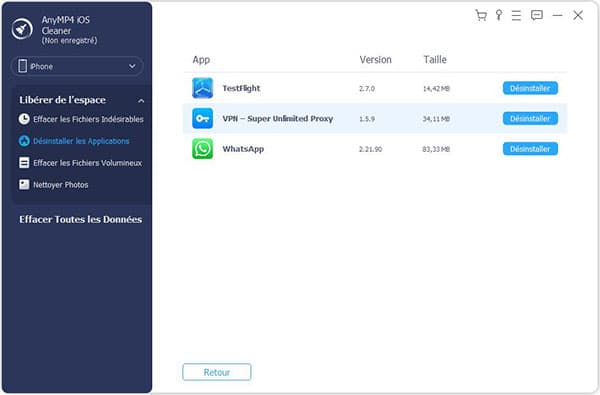Minimize the AnyMP4 iOS Cleaner window

tap(558, 15)
